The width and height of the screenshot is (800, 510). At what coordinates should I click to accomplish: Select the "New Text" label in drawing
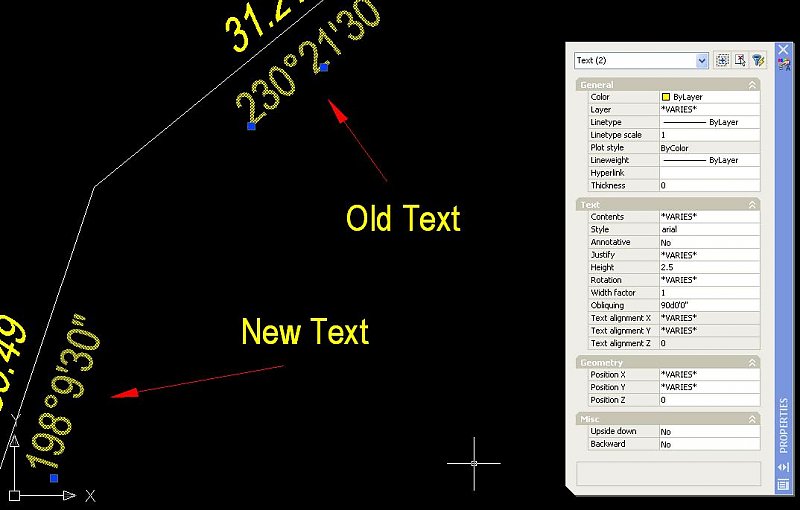305,332
